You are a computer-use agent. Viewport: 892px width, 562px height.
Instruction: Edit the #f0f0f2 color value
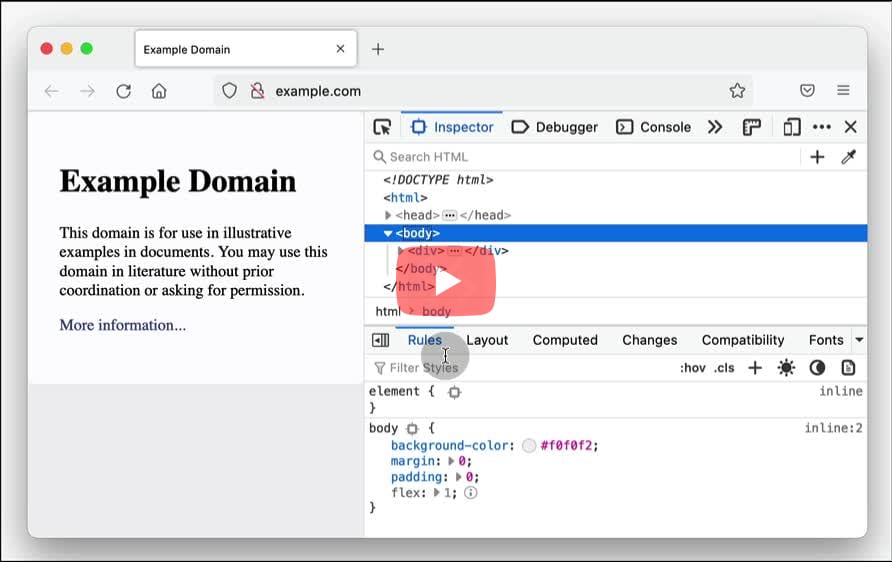566,445
